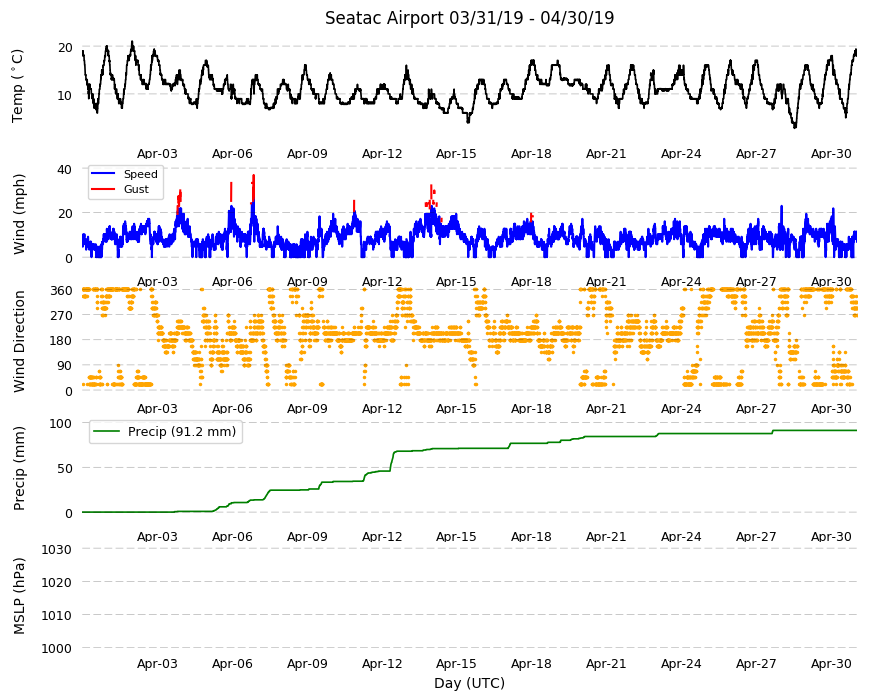Click the Apr-15 tick under temperature plot
Image resolution: width=870 pixels, height=700 pixels.
pos(456,154)
